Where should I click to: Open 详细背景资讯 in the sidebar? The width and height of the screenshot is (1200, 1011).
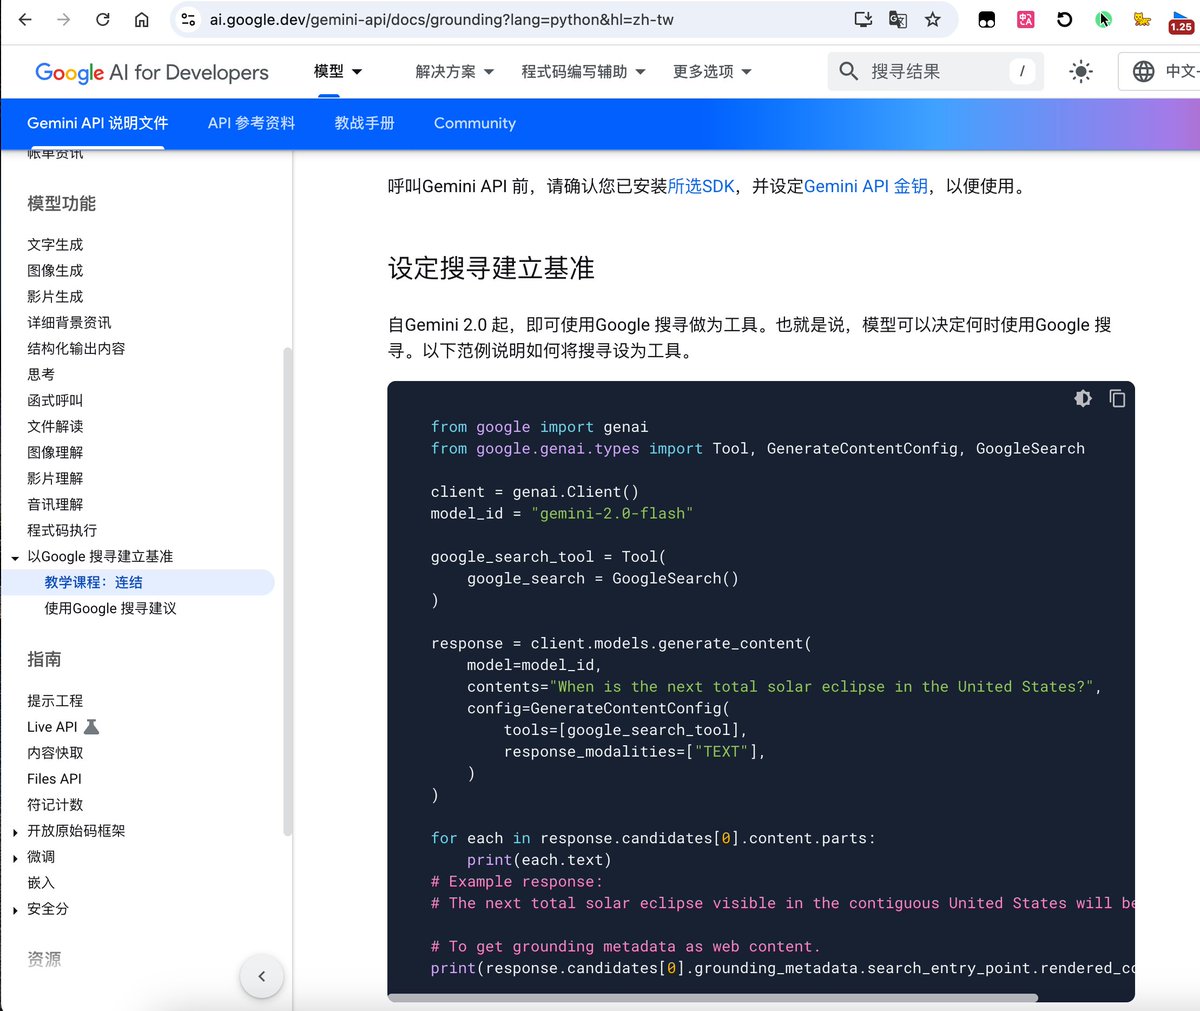point(69,322)
